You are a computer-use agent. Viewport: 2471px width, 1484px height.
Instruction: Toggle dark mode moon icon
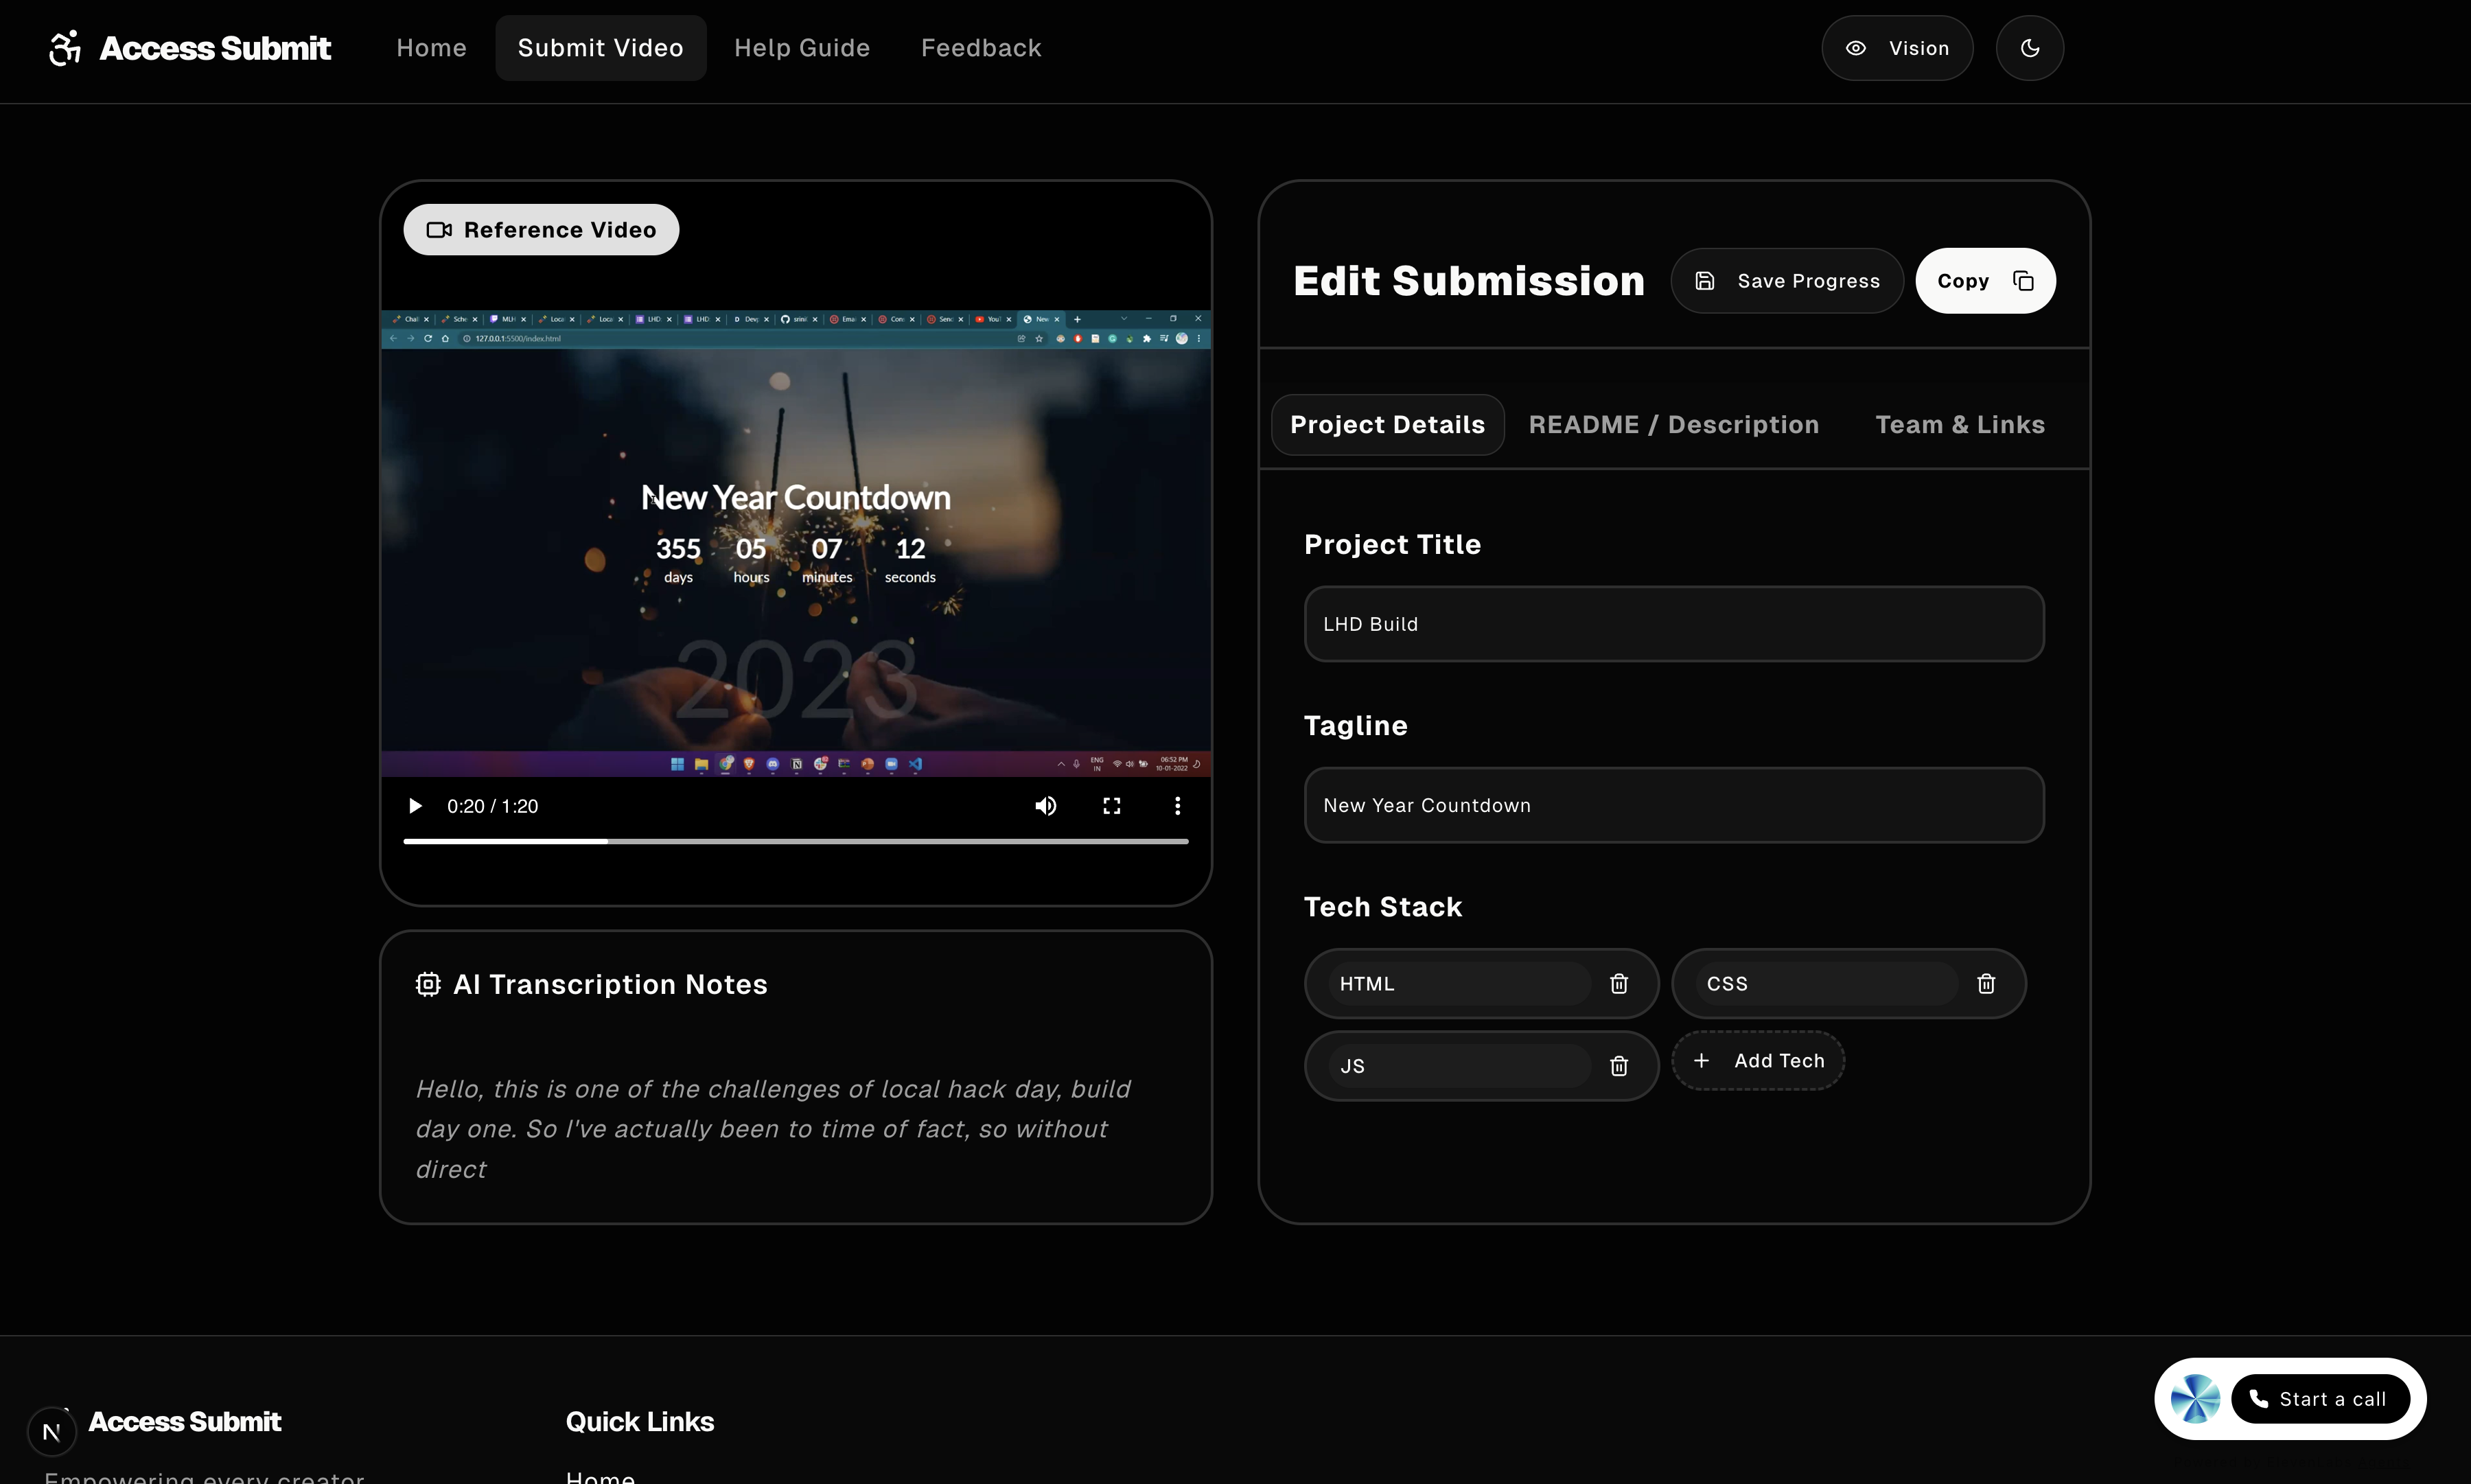[2029, 48]
